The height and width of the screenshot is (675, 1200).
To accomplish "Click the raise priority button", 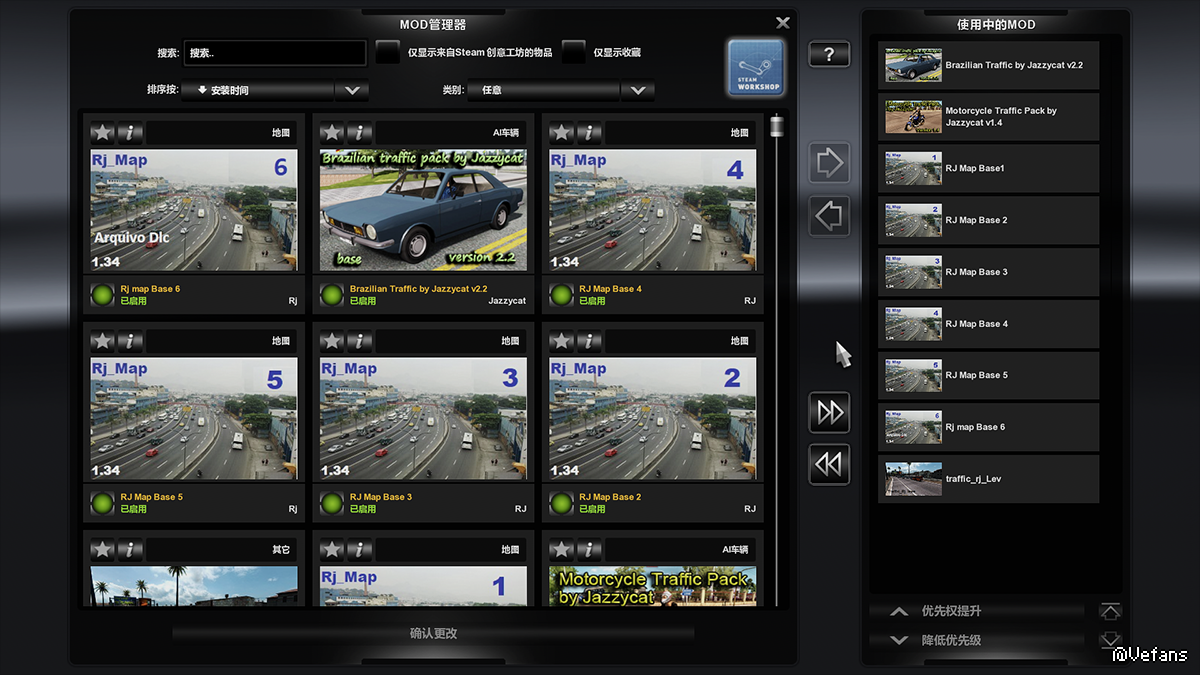I will click(976, 611).
